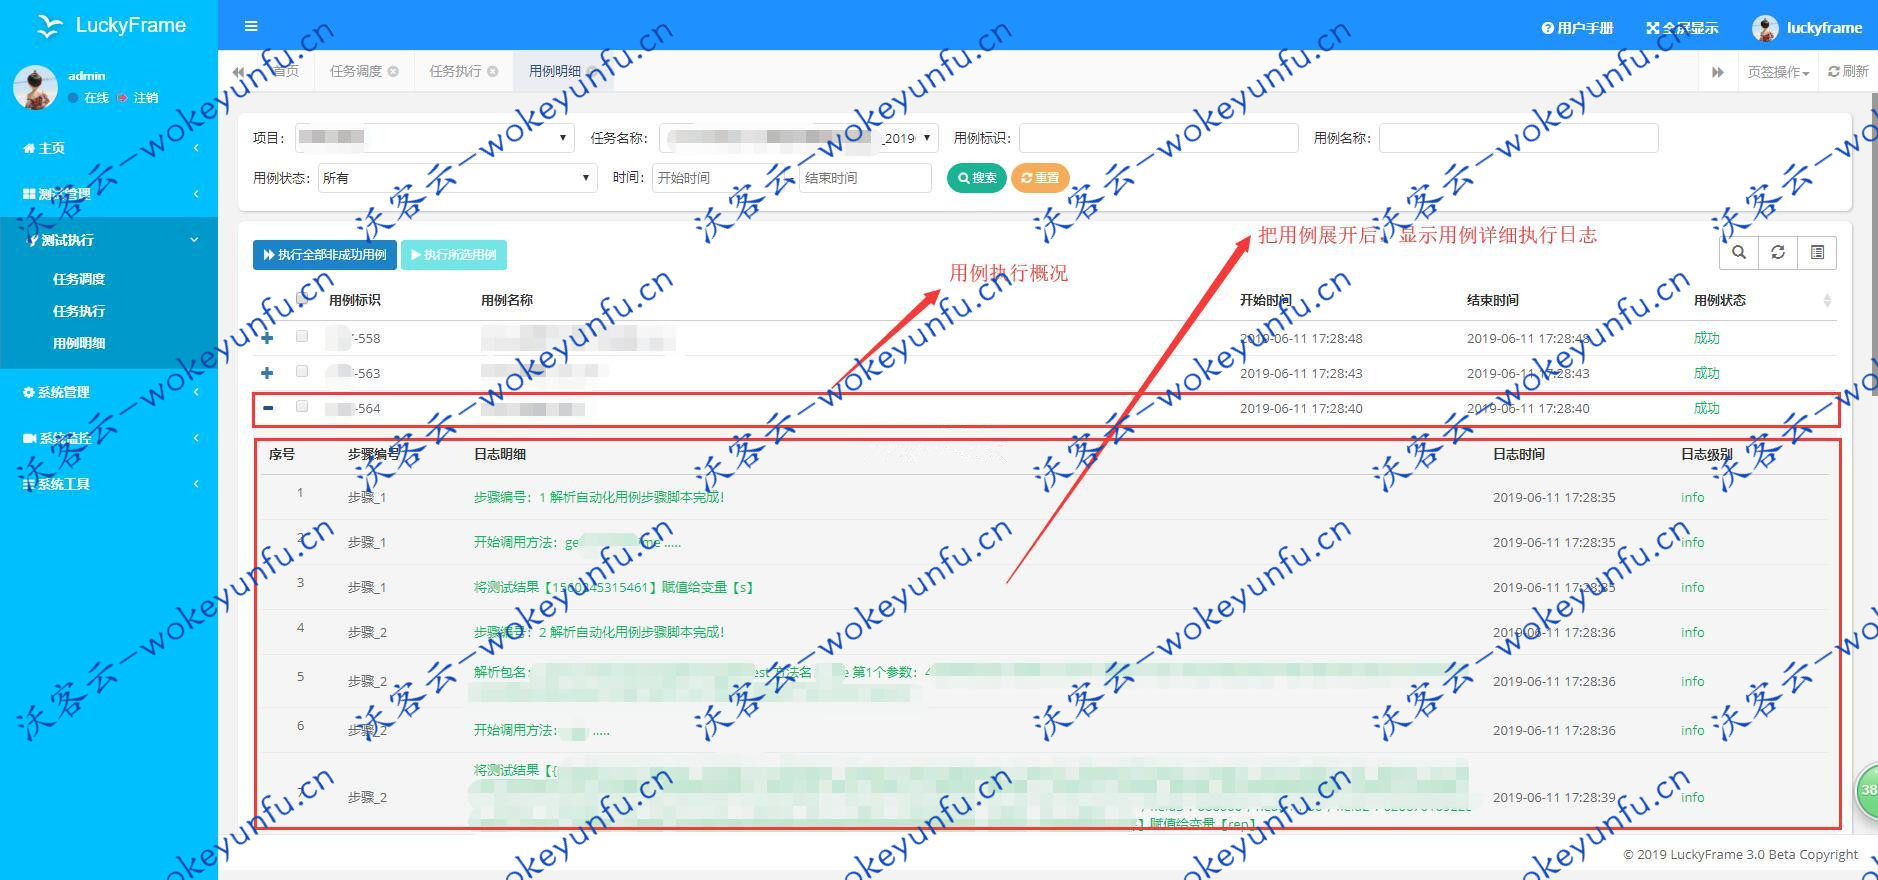
Task: Expand the row ending in -558
Action: (x=267, y=338)
